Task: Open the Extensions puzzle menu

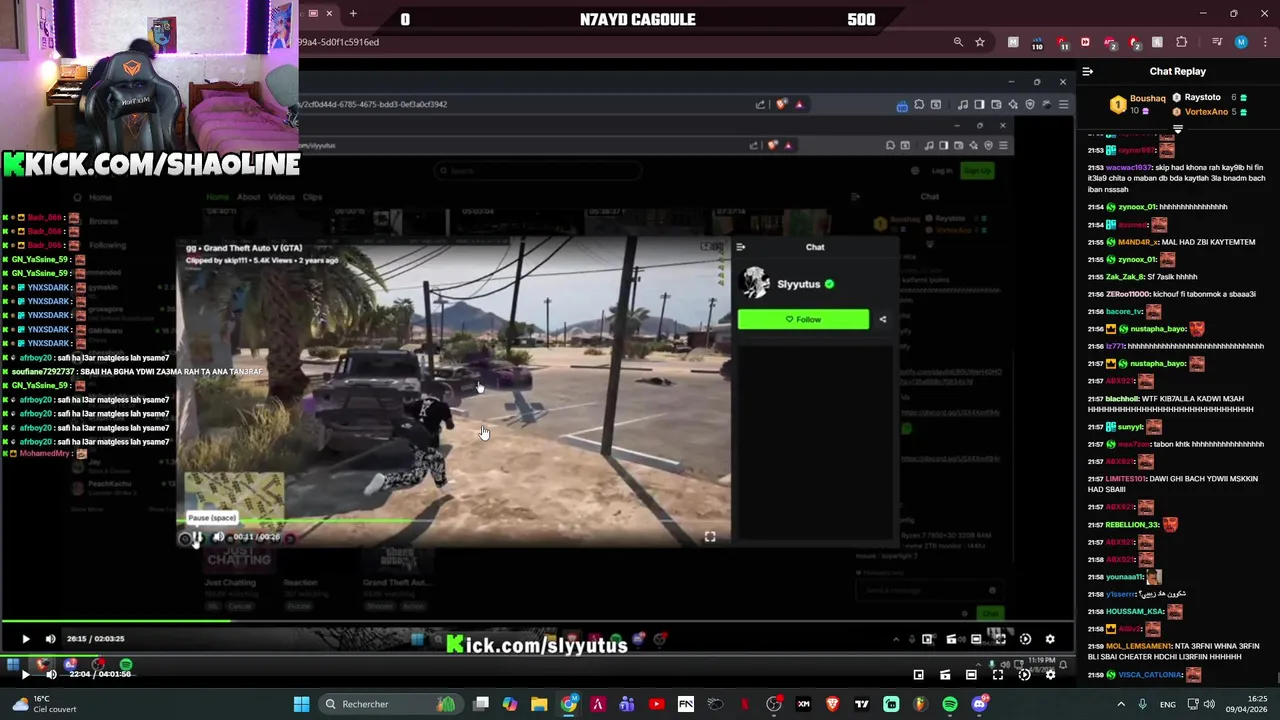Action: coord(1181,42)
